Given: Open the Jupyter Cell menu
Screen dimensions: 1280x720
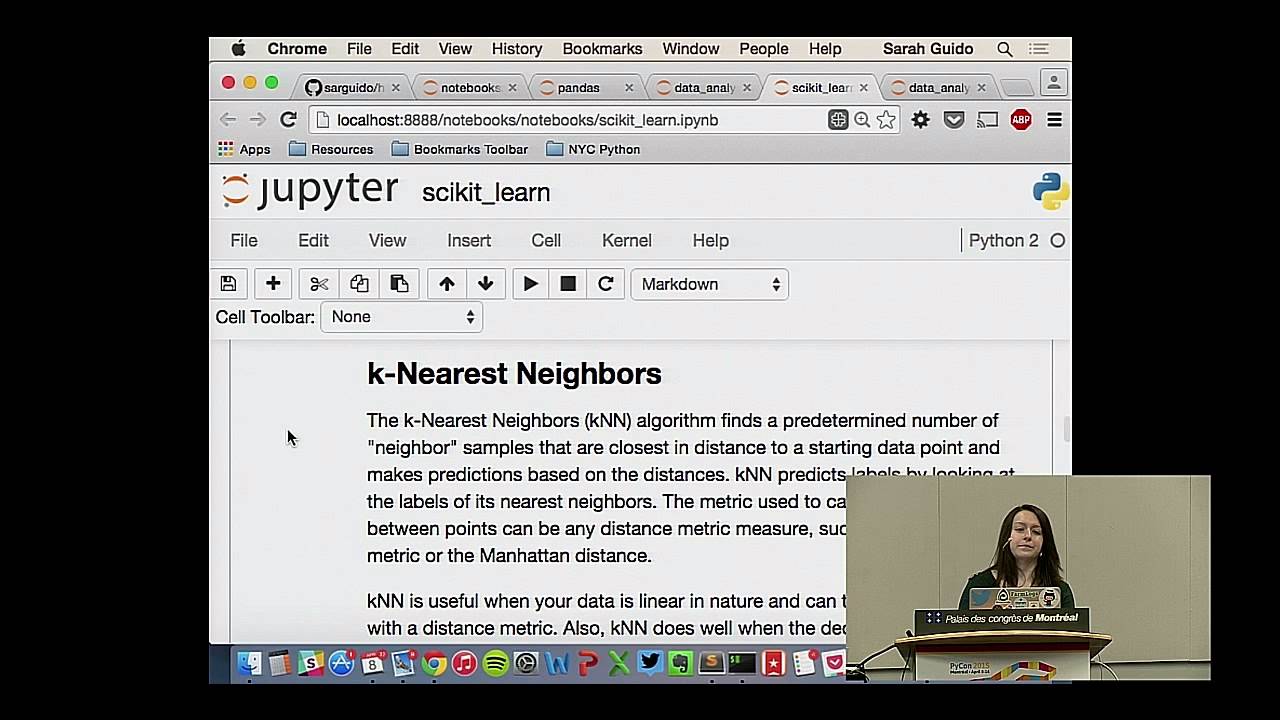Looking at the screenshot, I should point(546,241).
